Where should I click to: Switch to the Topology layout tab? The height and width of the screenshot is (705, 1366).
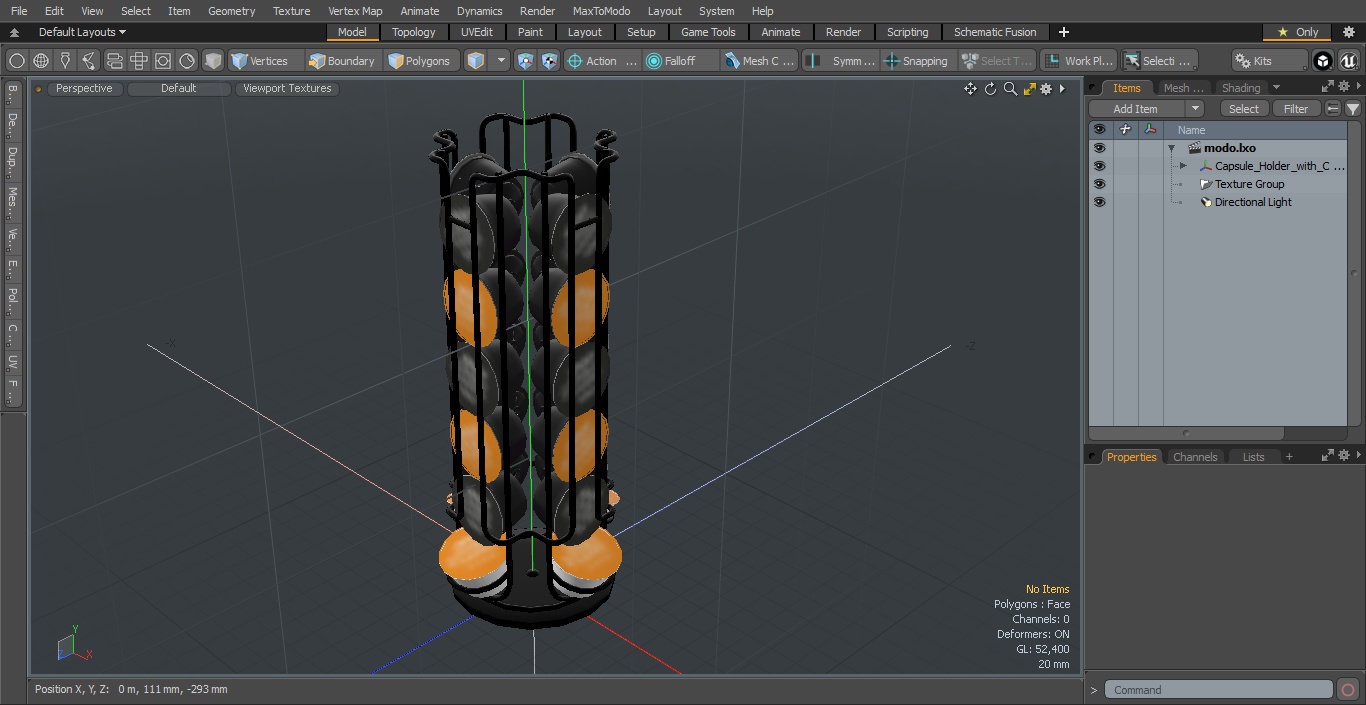(414, 32)
